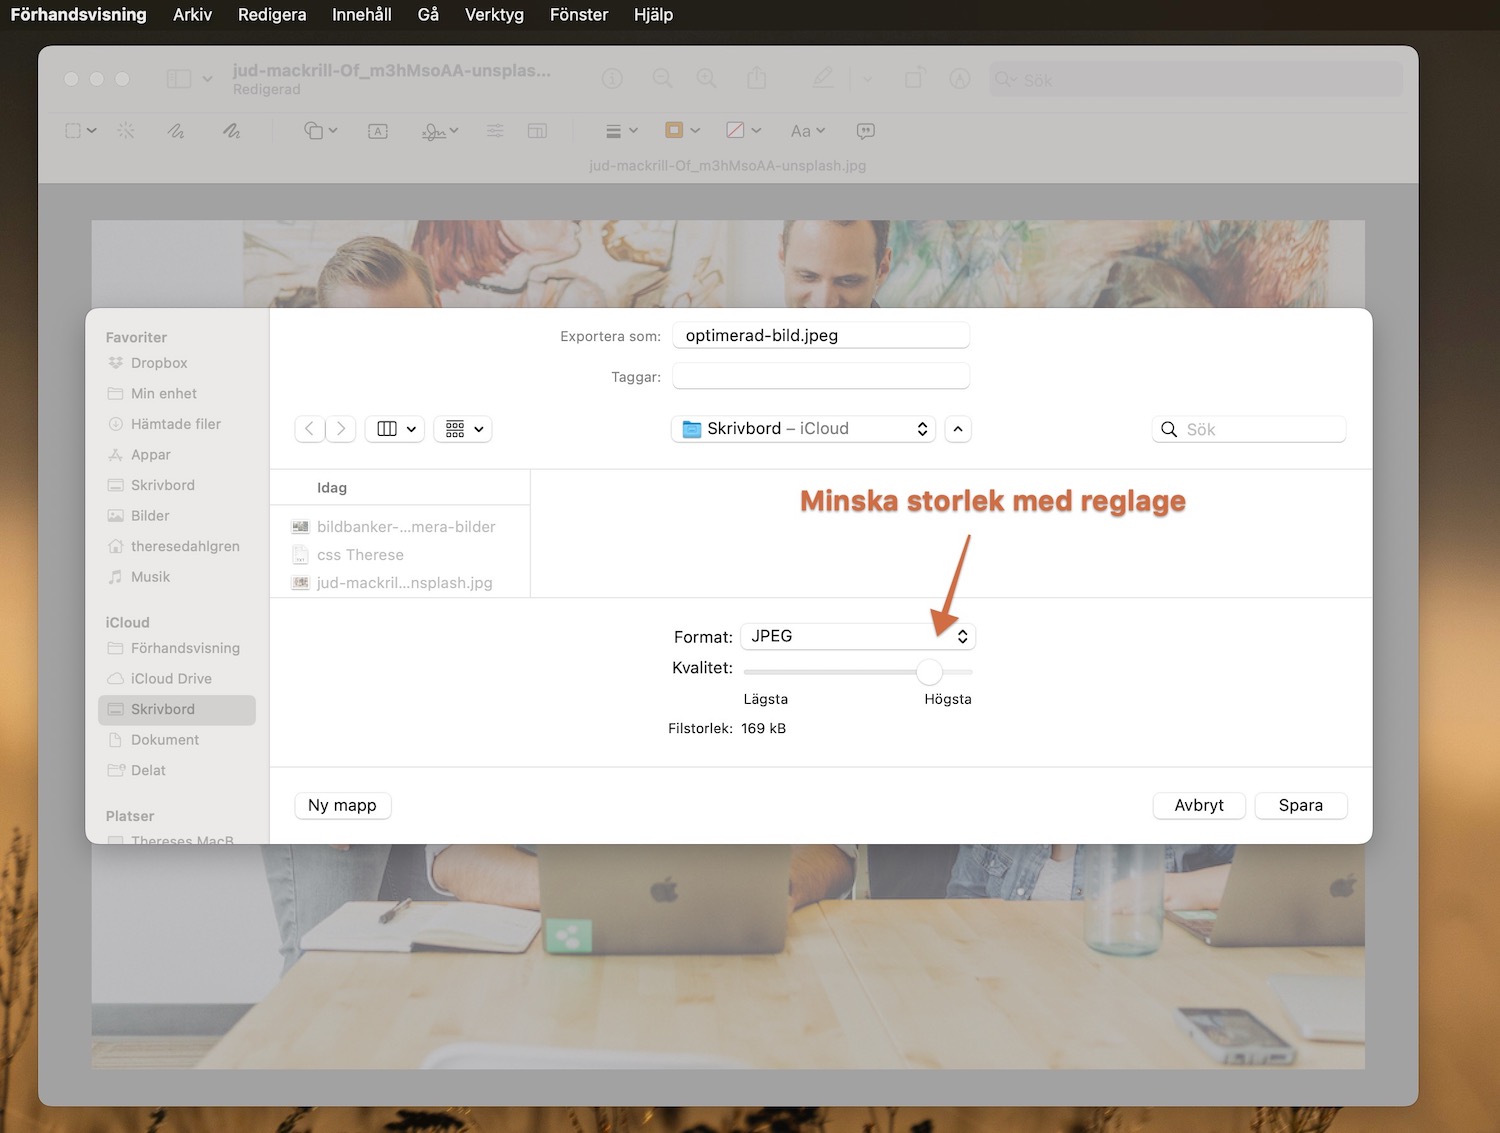The height and width of the screenshot is (1133, 1500).
Task: Open the icon grouping options button
Action: click(463, 429)
